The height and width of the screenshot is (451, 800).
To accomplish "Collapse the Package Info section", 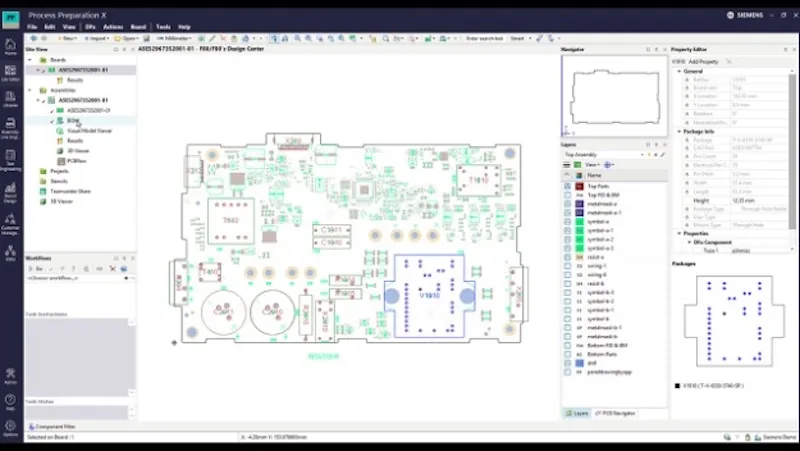I will pos(680,132).
